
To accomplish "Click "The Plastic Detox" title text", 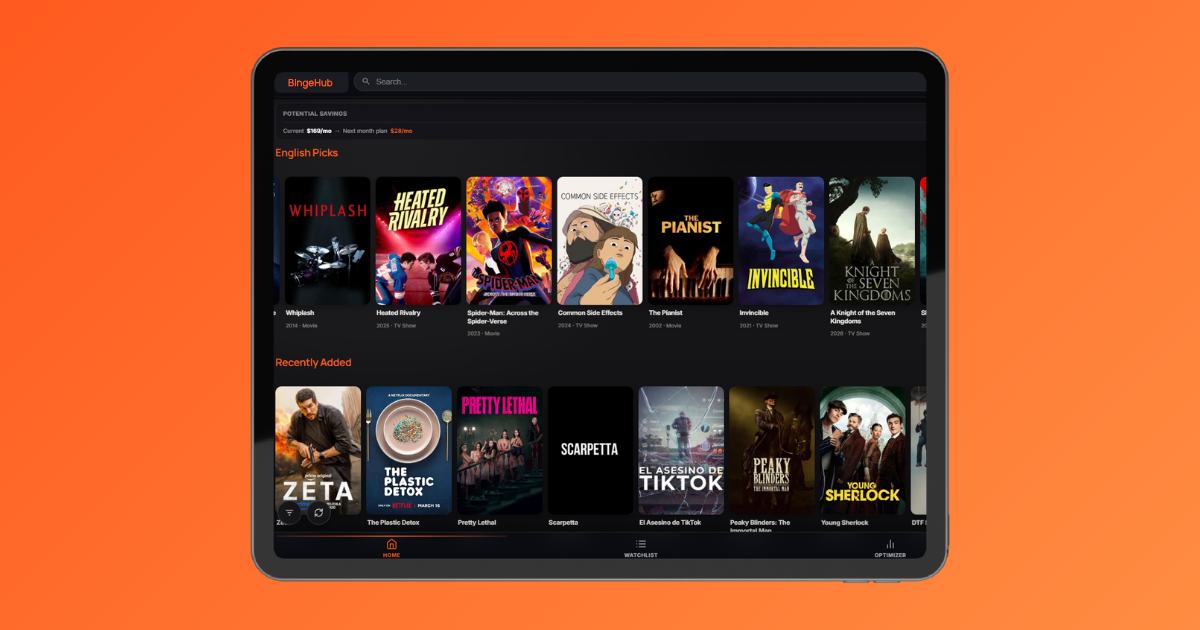I will tap(393, 523).
